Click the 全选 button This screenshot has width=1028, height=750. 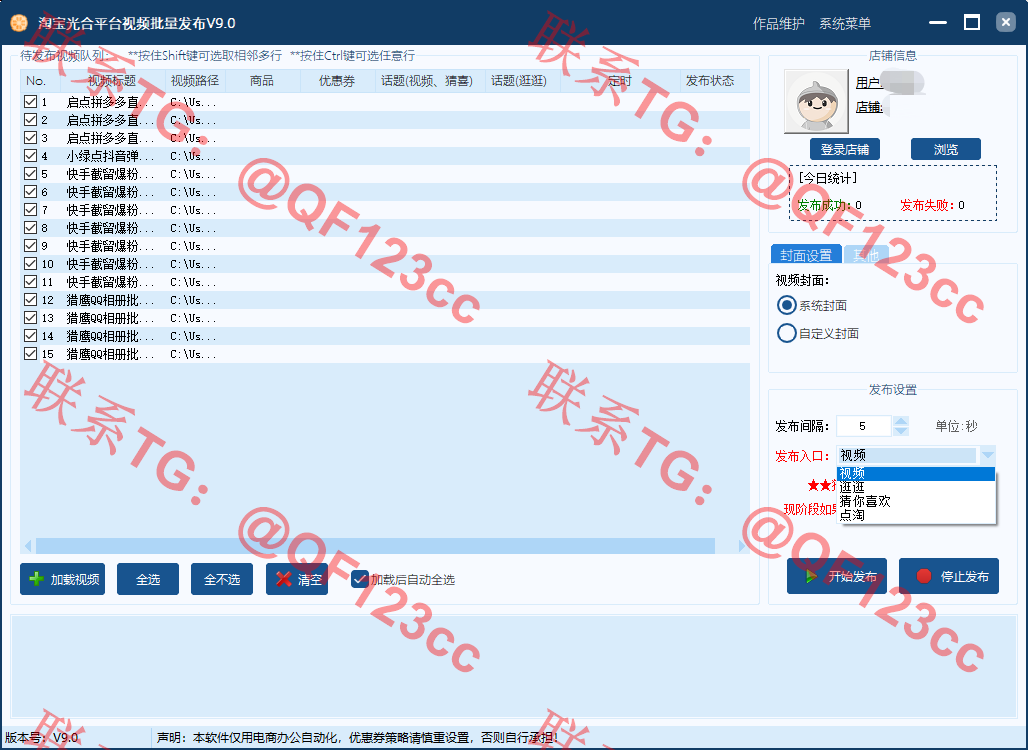pos(148,579)
